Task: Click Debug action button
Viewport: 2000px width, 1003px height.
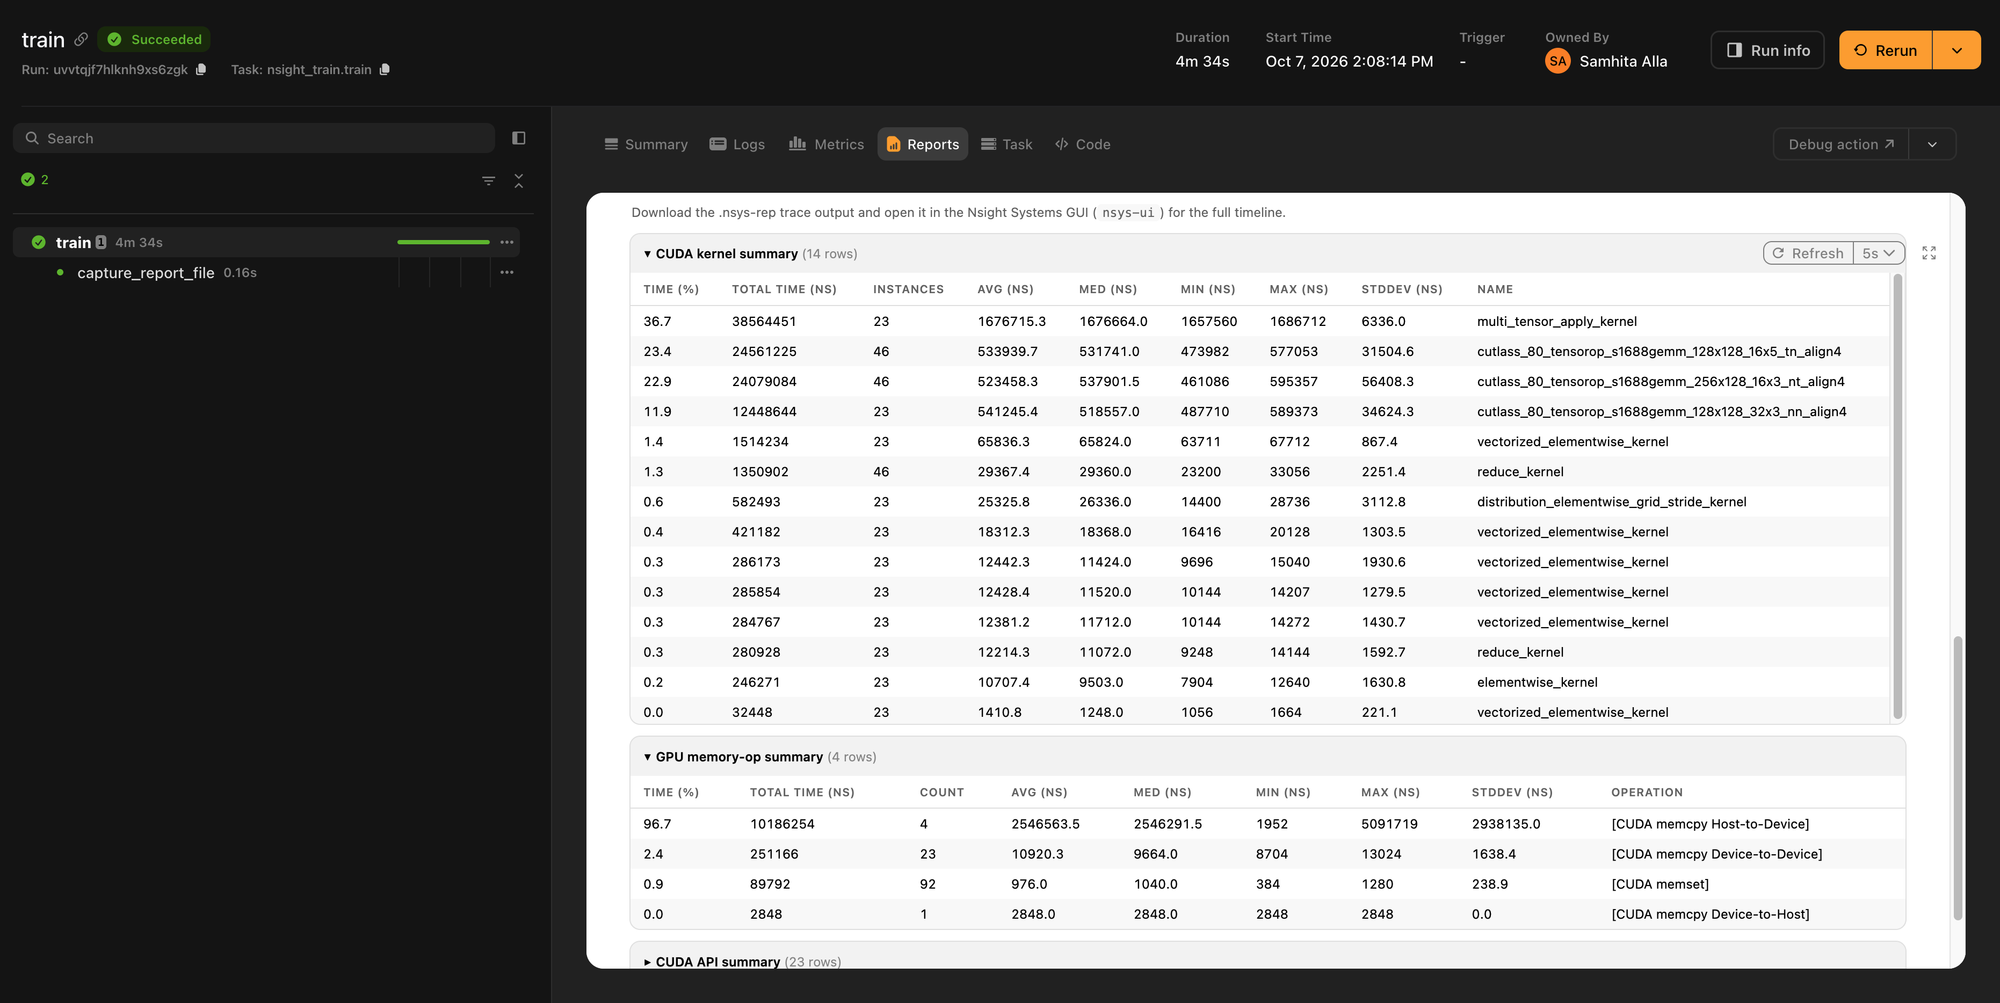Action: pos(1841,144)
